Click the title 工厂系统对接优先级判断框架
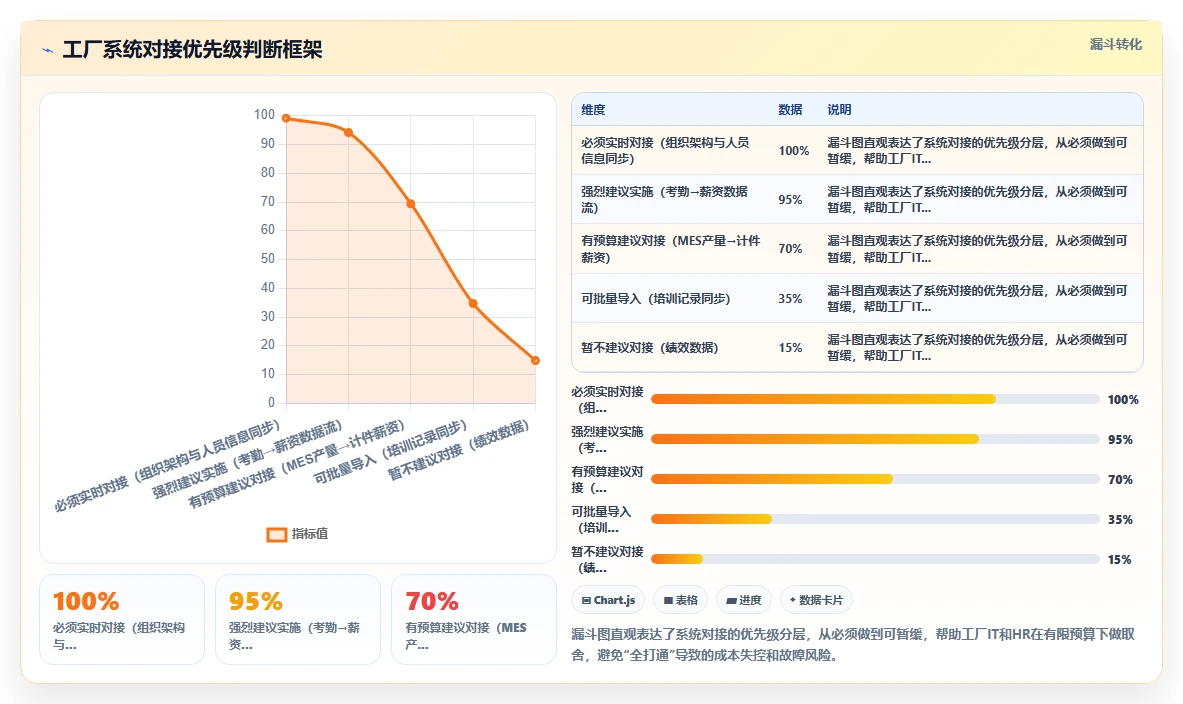 [x=192, y=50]
